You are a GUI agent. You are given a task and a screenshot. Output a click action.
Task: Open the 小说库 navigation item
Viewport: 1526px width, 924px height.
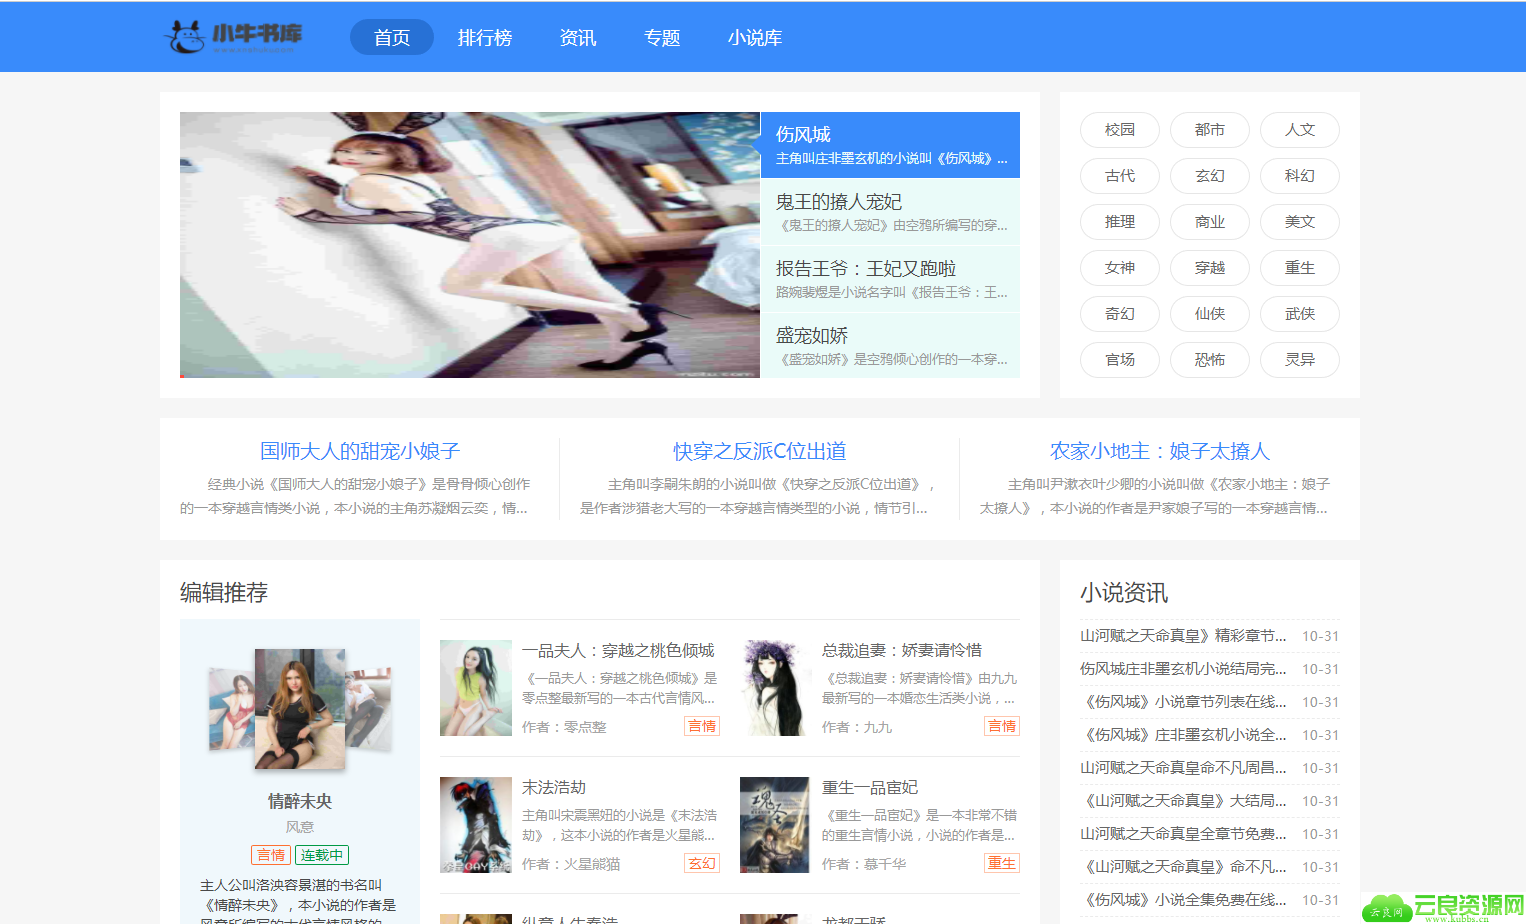755,37
